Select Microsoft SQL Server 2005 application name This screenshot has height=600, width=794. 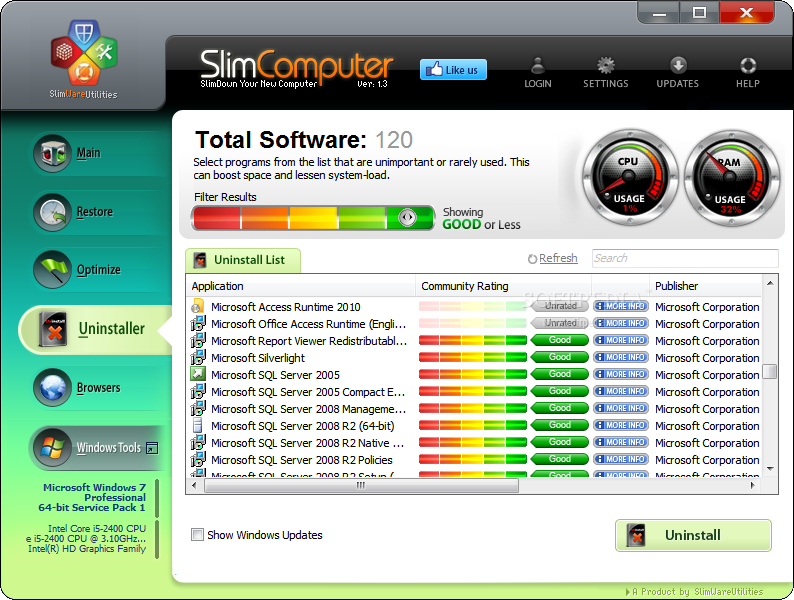point(275,375)
